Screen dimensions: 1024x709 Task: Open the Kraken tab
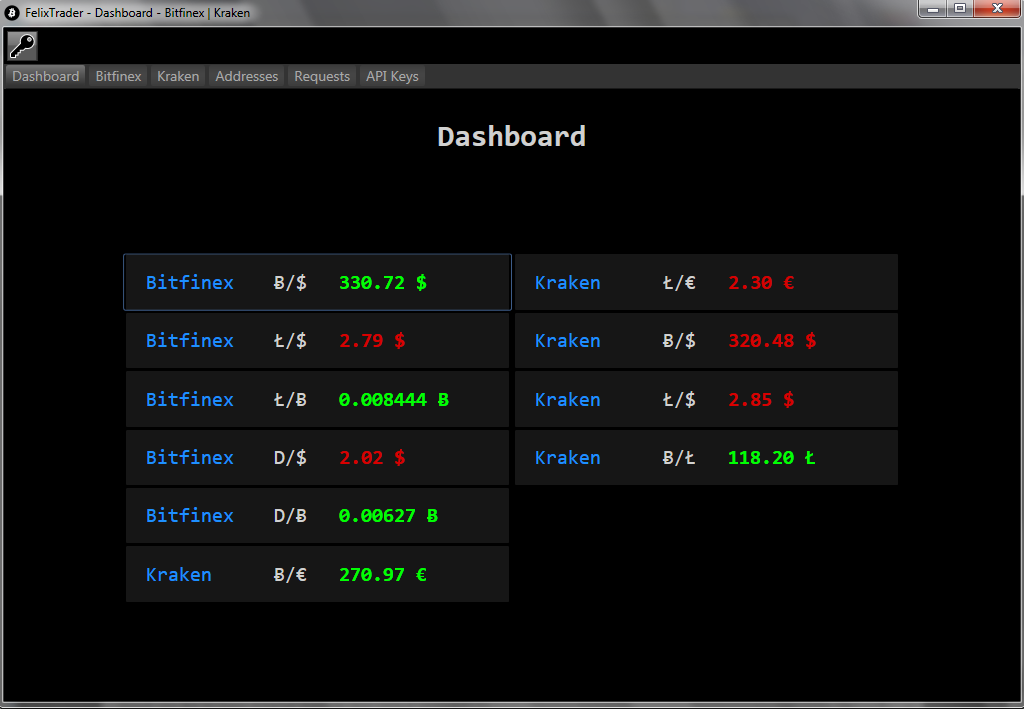[x=178, y=76]
